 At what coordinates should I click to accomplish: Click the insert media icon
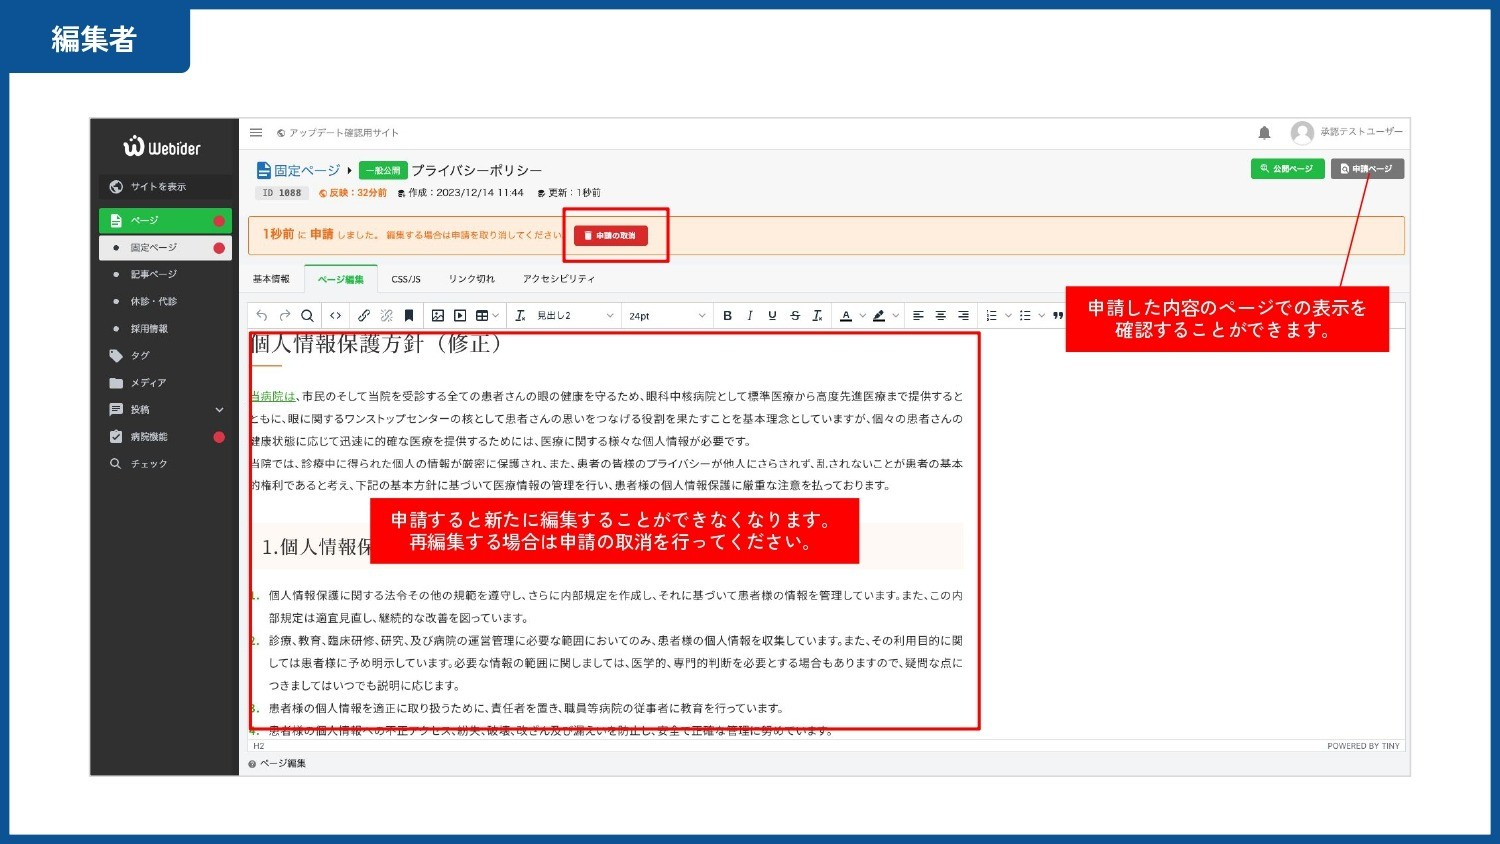(x=460, y=316)
